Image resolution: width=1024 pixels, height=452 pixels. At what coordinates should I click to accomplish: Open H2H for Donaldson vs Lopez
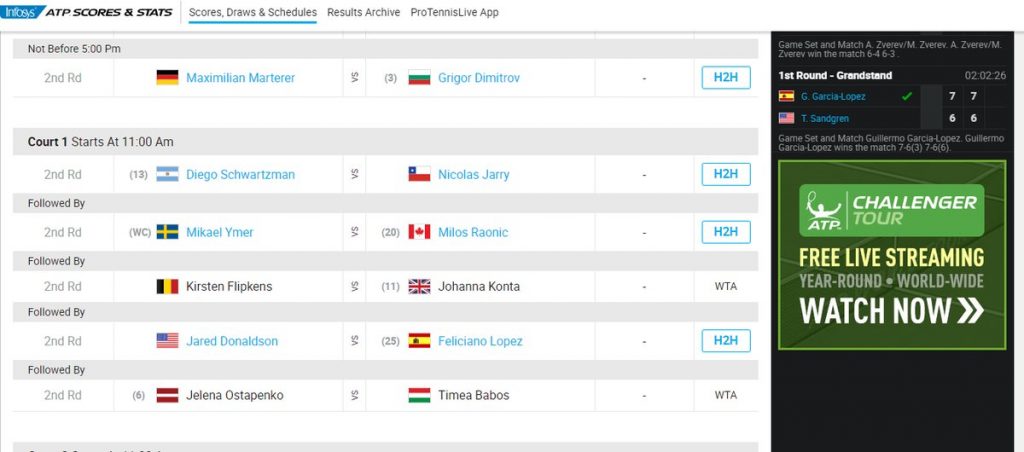pyautogui.click(x=726, y=341)
